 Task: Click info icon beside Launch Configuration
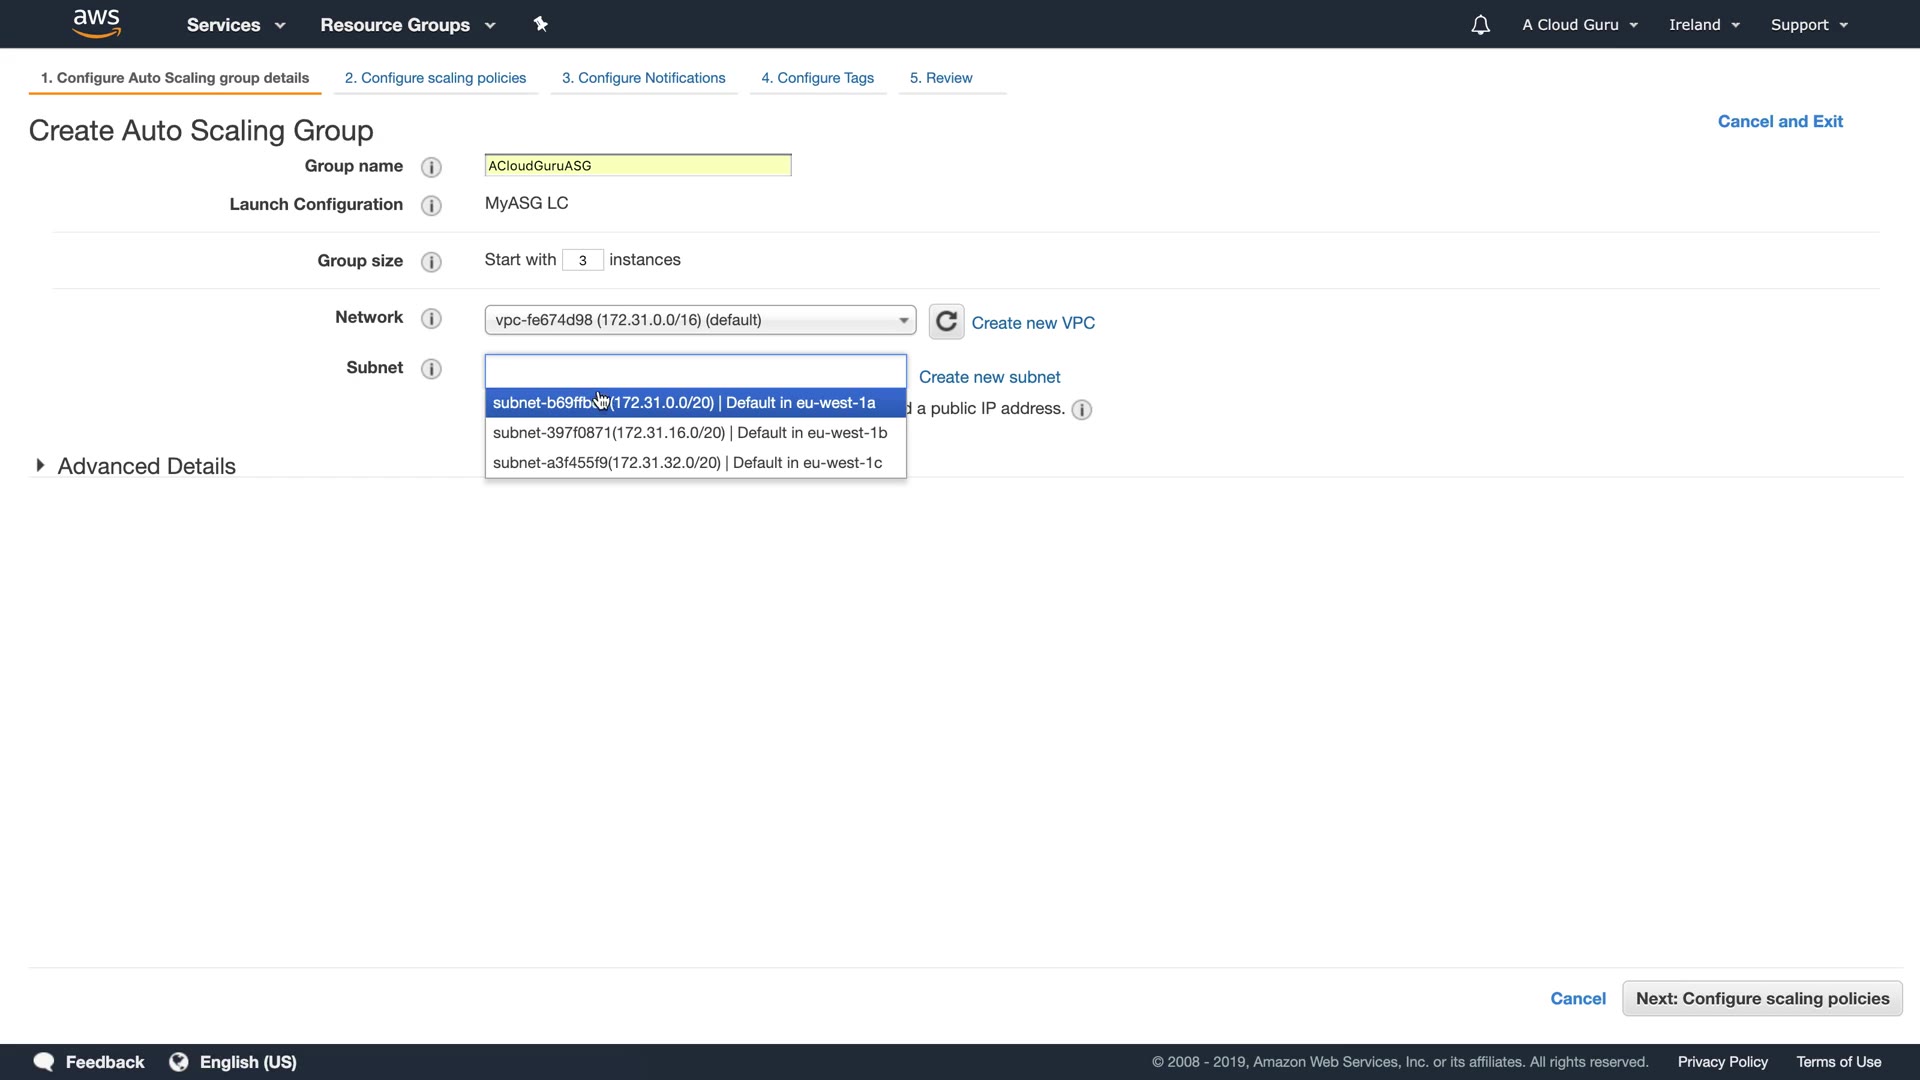pyautogui.click(x=431, y=205)
